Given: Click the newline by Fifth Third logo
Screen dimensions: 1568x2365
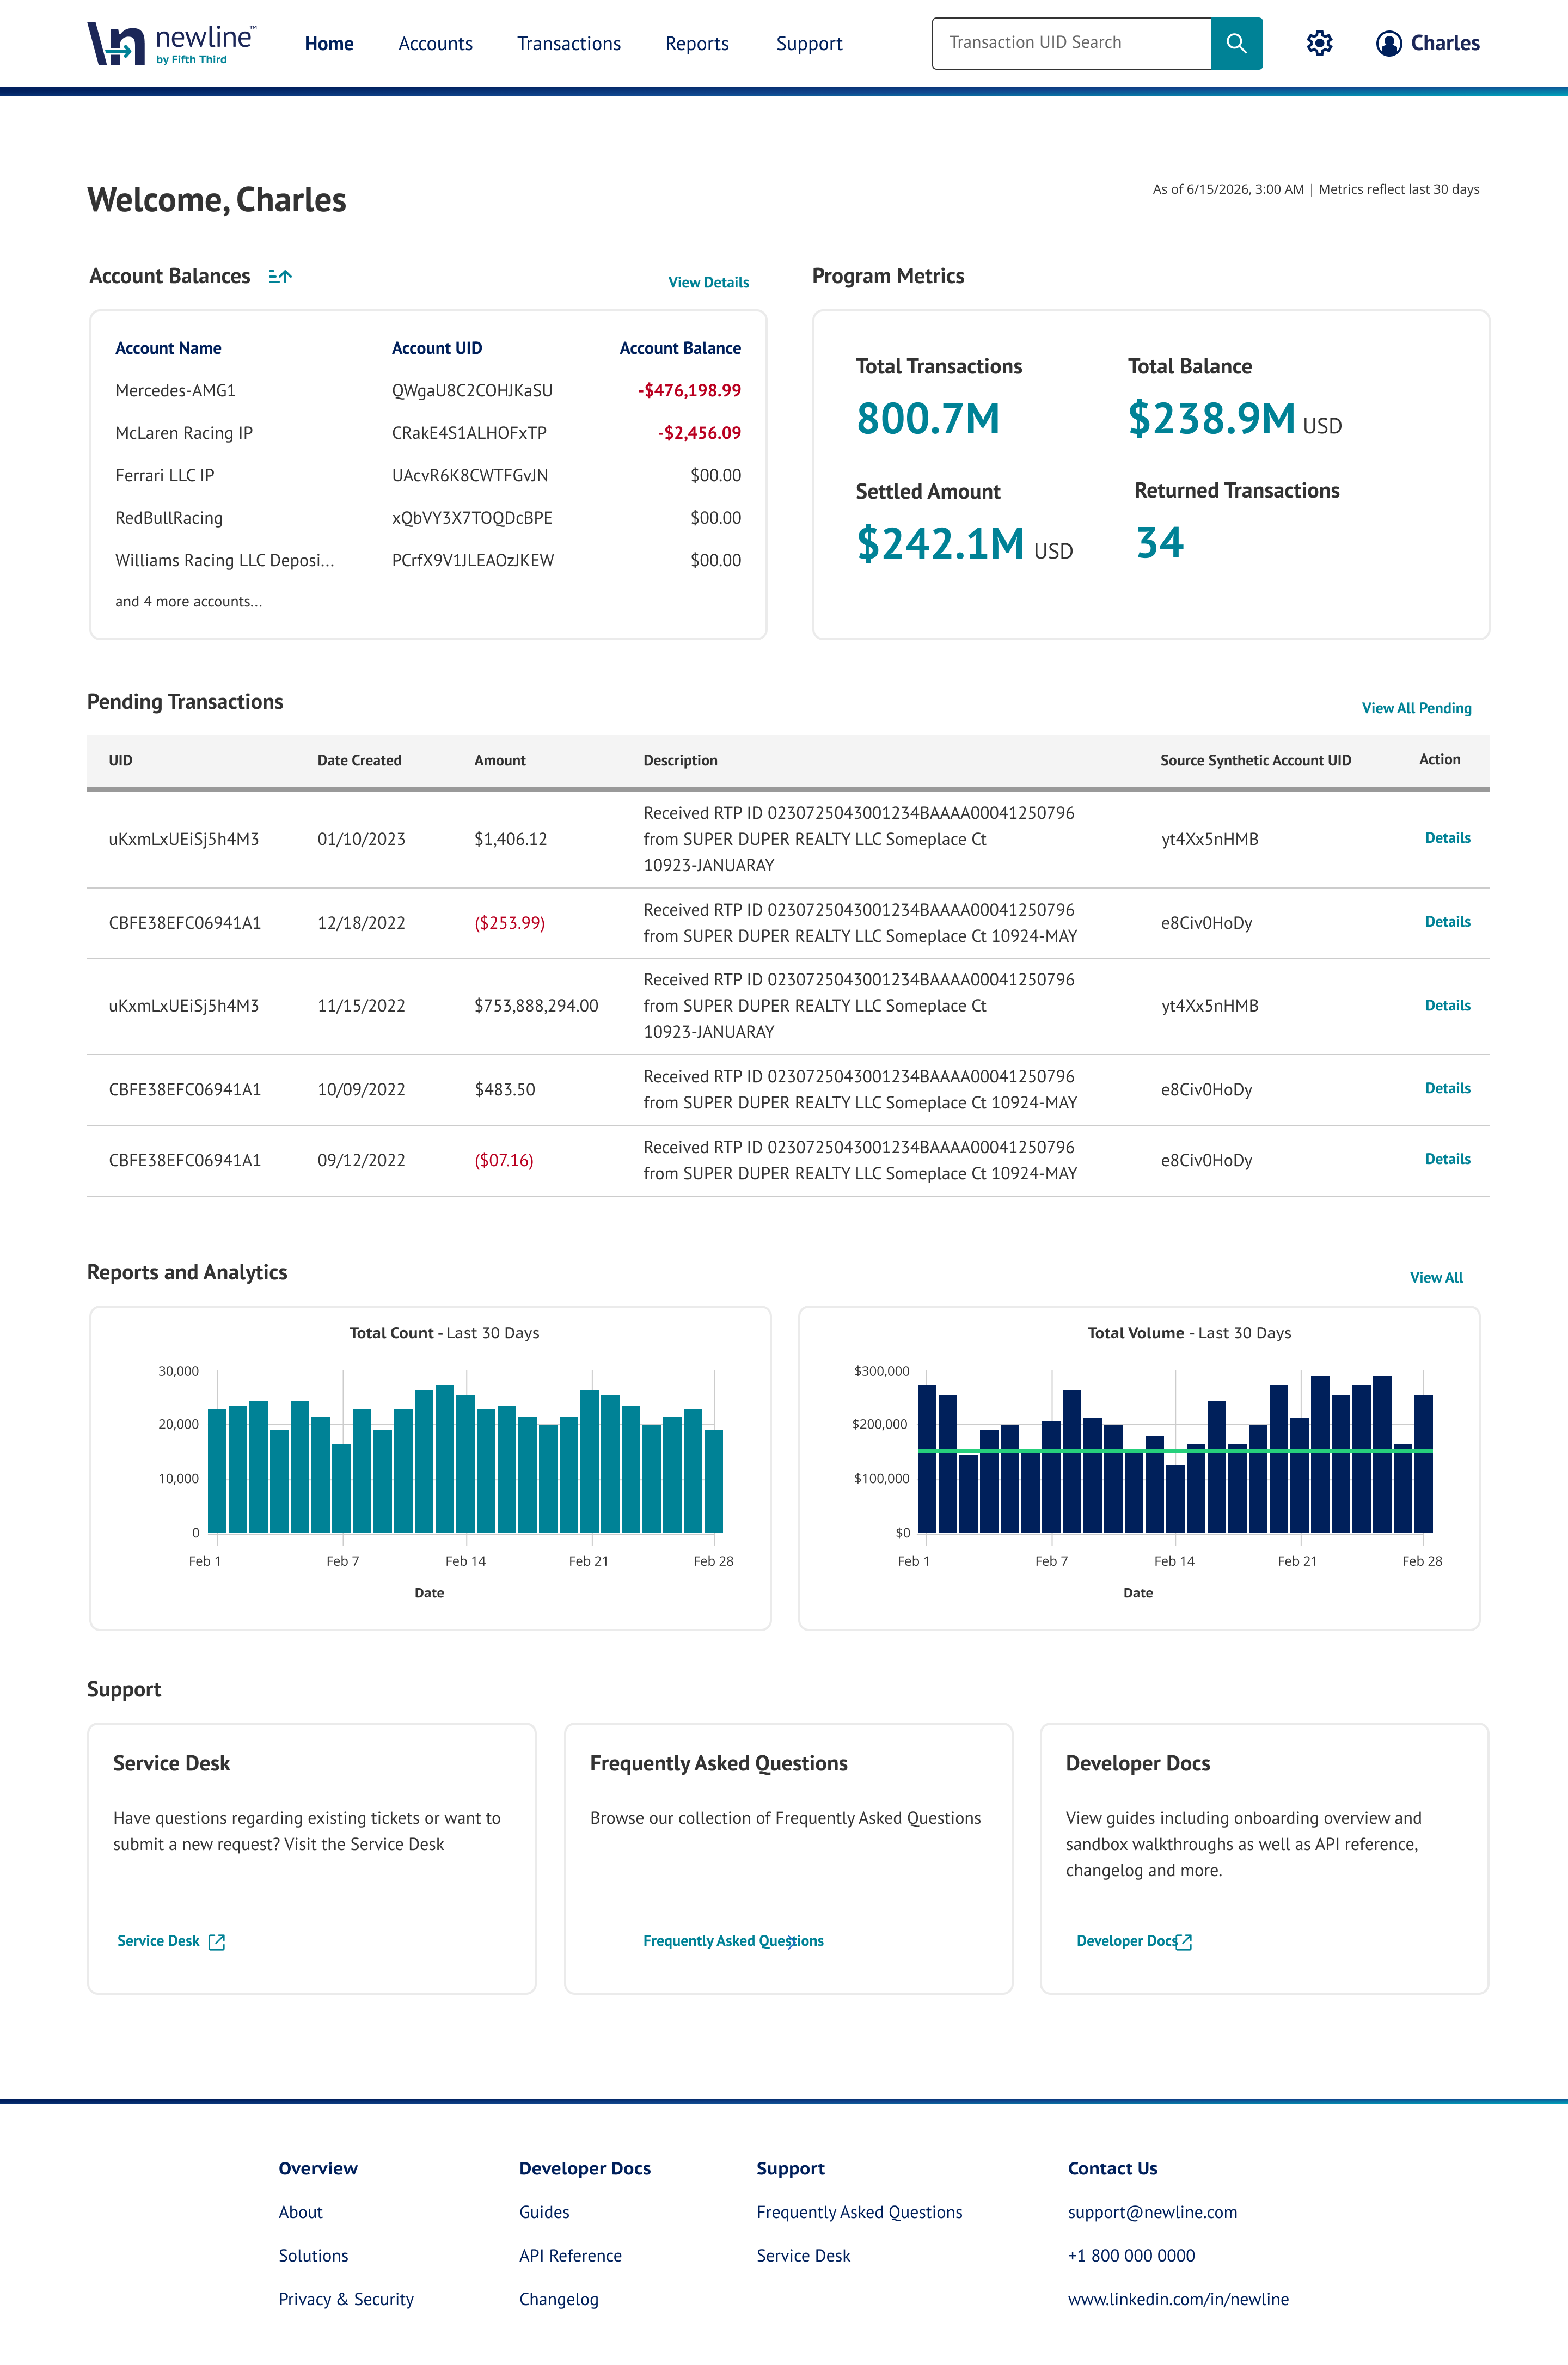Looking at the screenshot, I should (x=171, y=43).
